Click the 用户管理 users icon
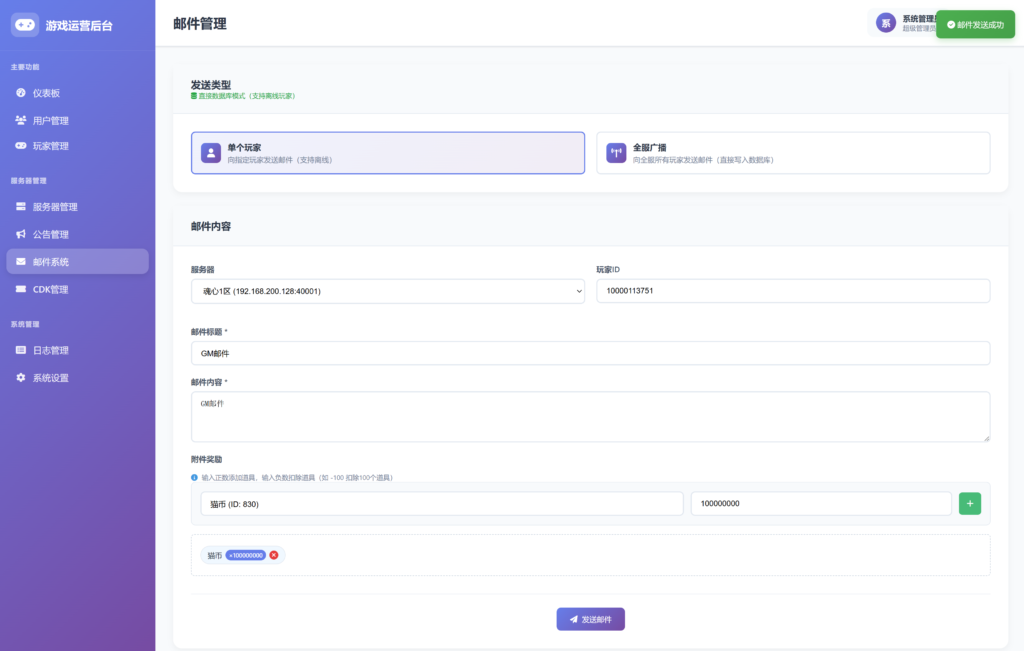 [21, 120]
